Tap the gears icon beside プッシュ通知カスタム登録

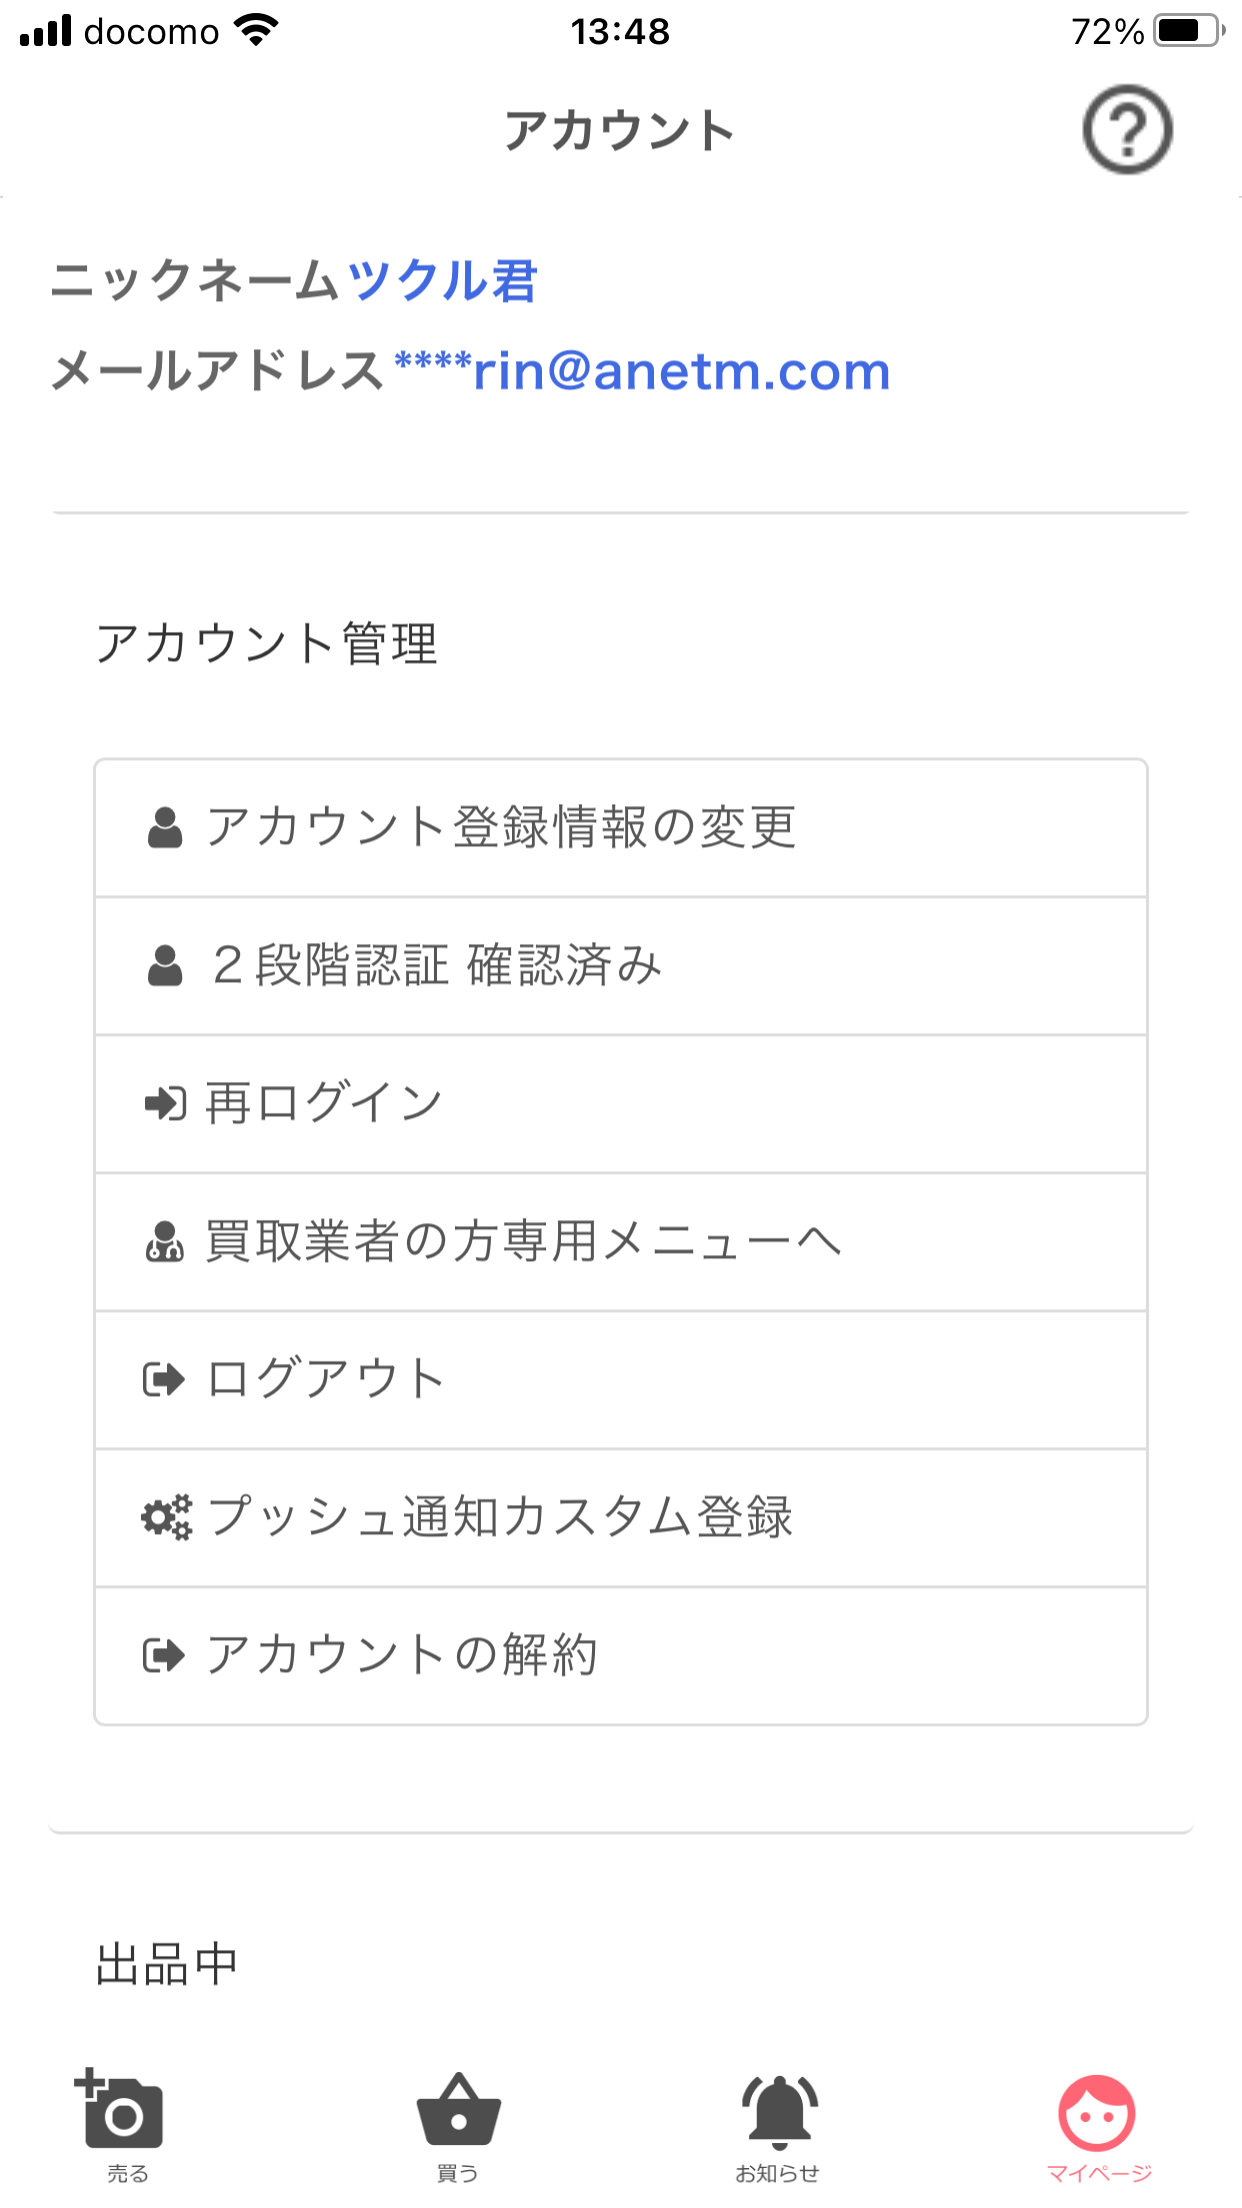click(x=166, y=1518)
